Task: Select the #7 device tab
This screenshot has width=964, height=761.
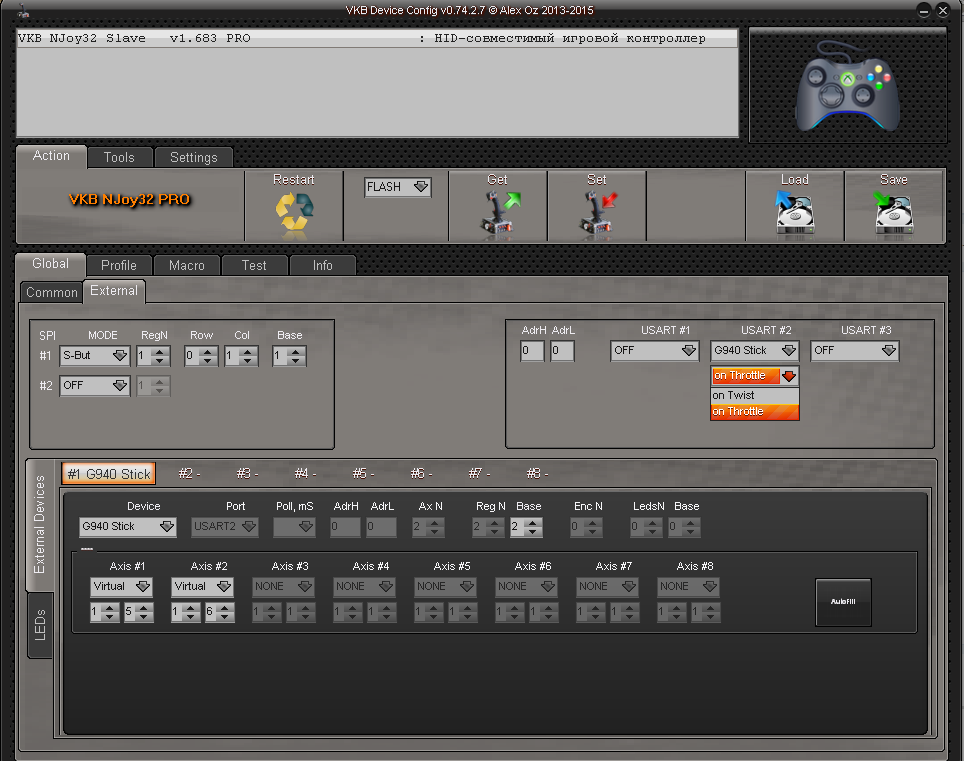Action: pos(479,474)
